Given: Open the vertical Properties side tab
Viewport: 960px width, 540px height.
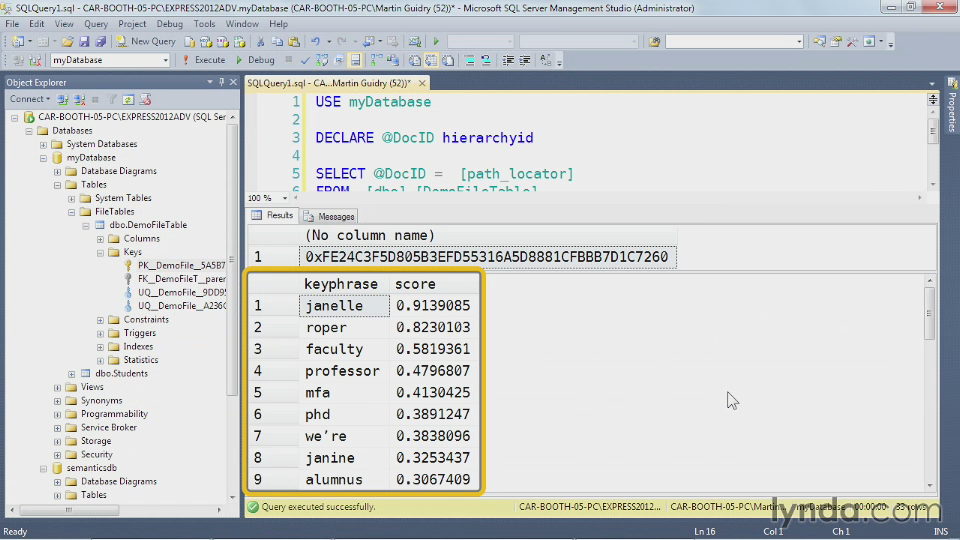Looking at the screenshot, I should point(952,105).
